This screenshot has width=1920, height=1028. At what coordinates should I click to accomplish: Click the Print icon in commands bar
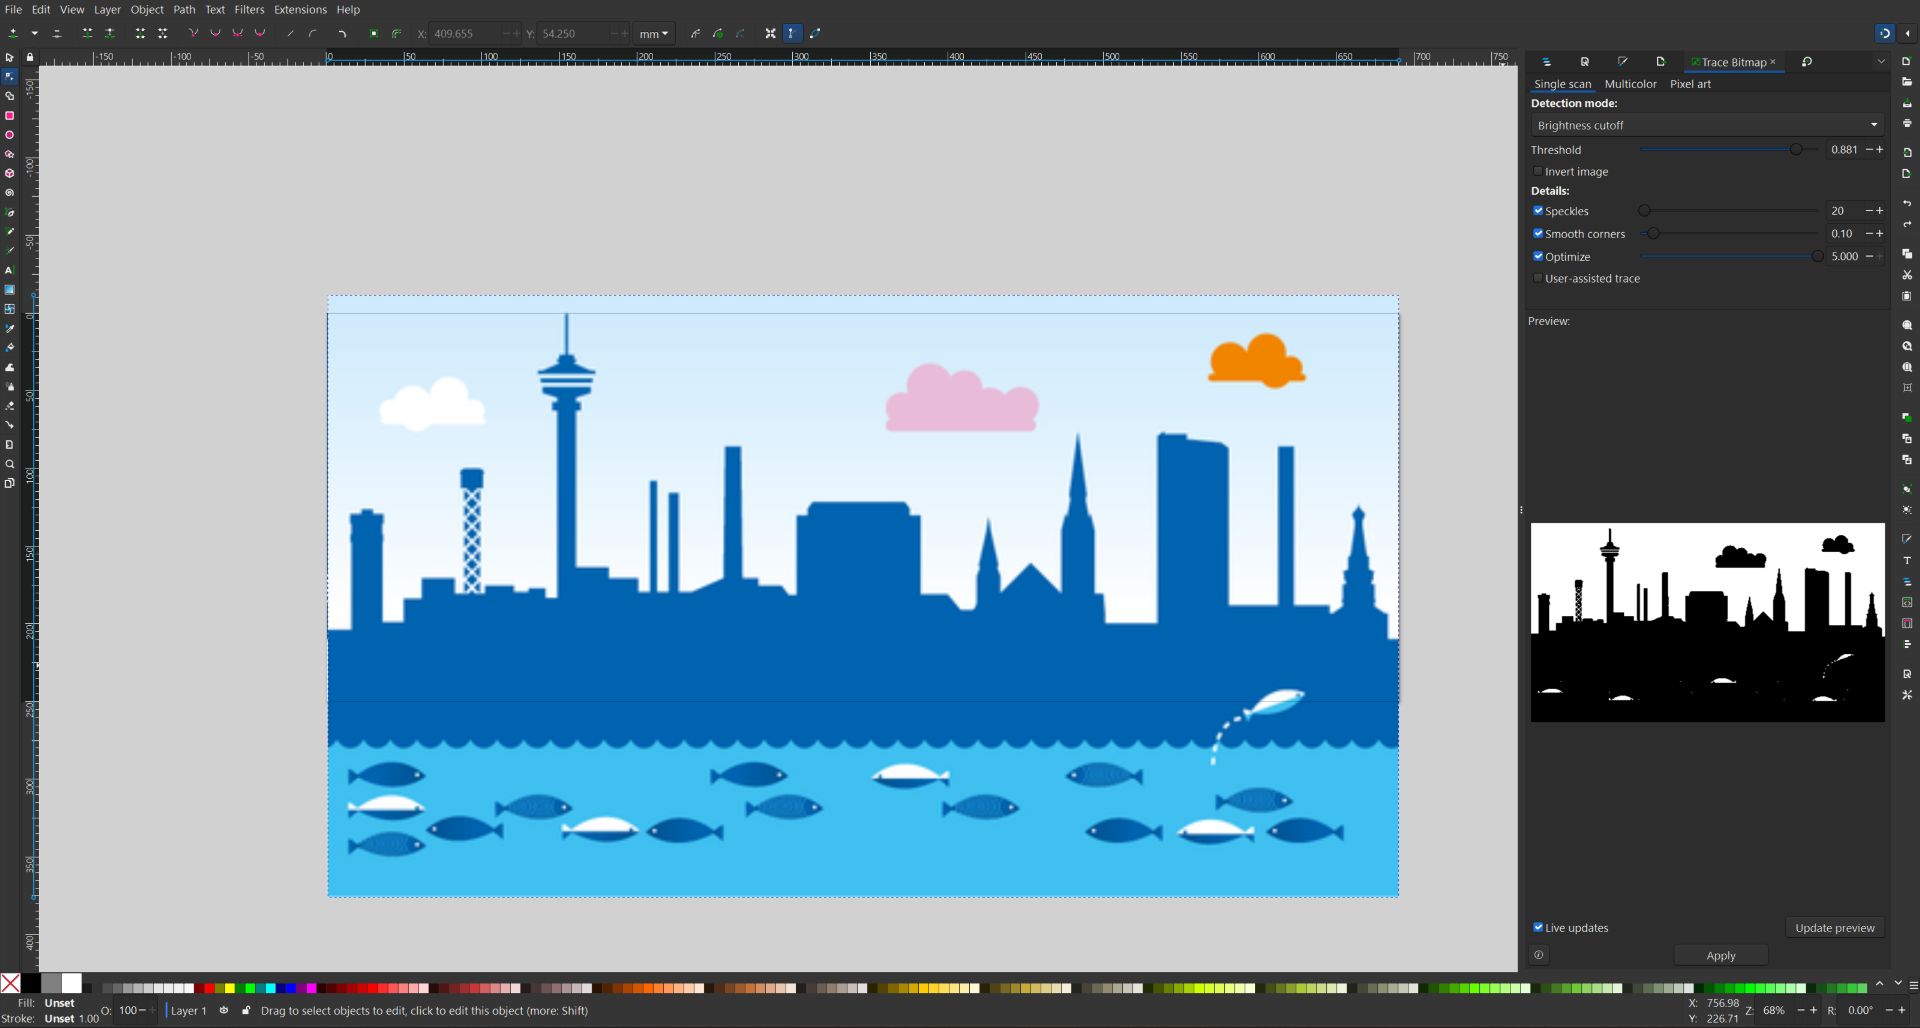point(1907,124)
